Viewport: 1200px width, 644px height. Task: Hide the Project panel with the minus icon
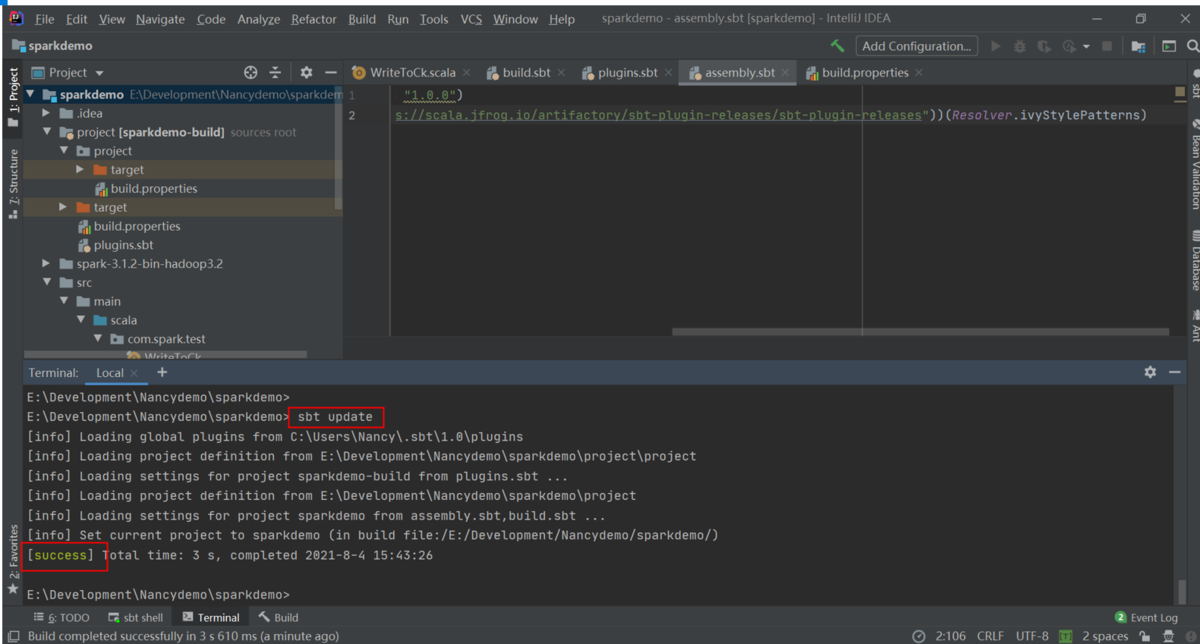(331, 72)
